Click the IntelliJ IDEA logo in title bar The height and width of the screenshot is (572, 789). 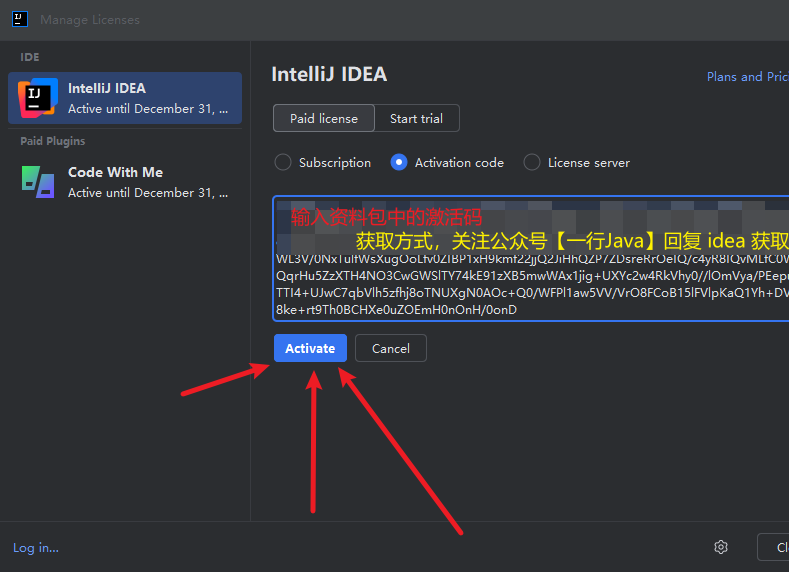[20, 19]
